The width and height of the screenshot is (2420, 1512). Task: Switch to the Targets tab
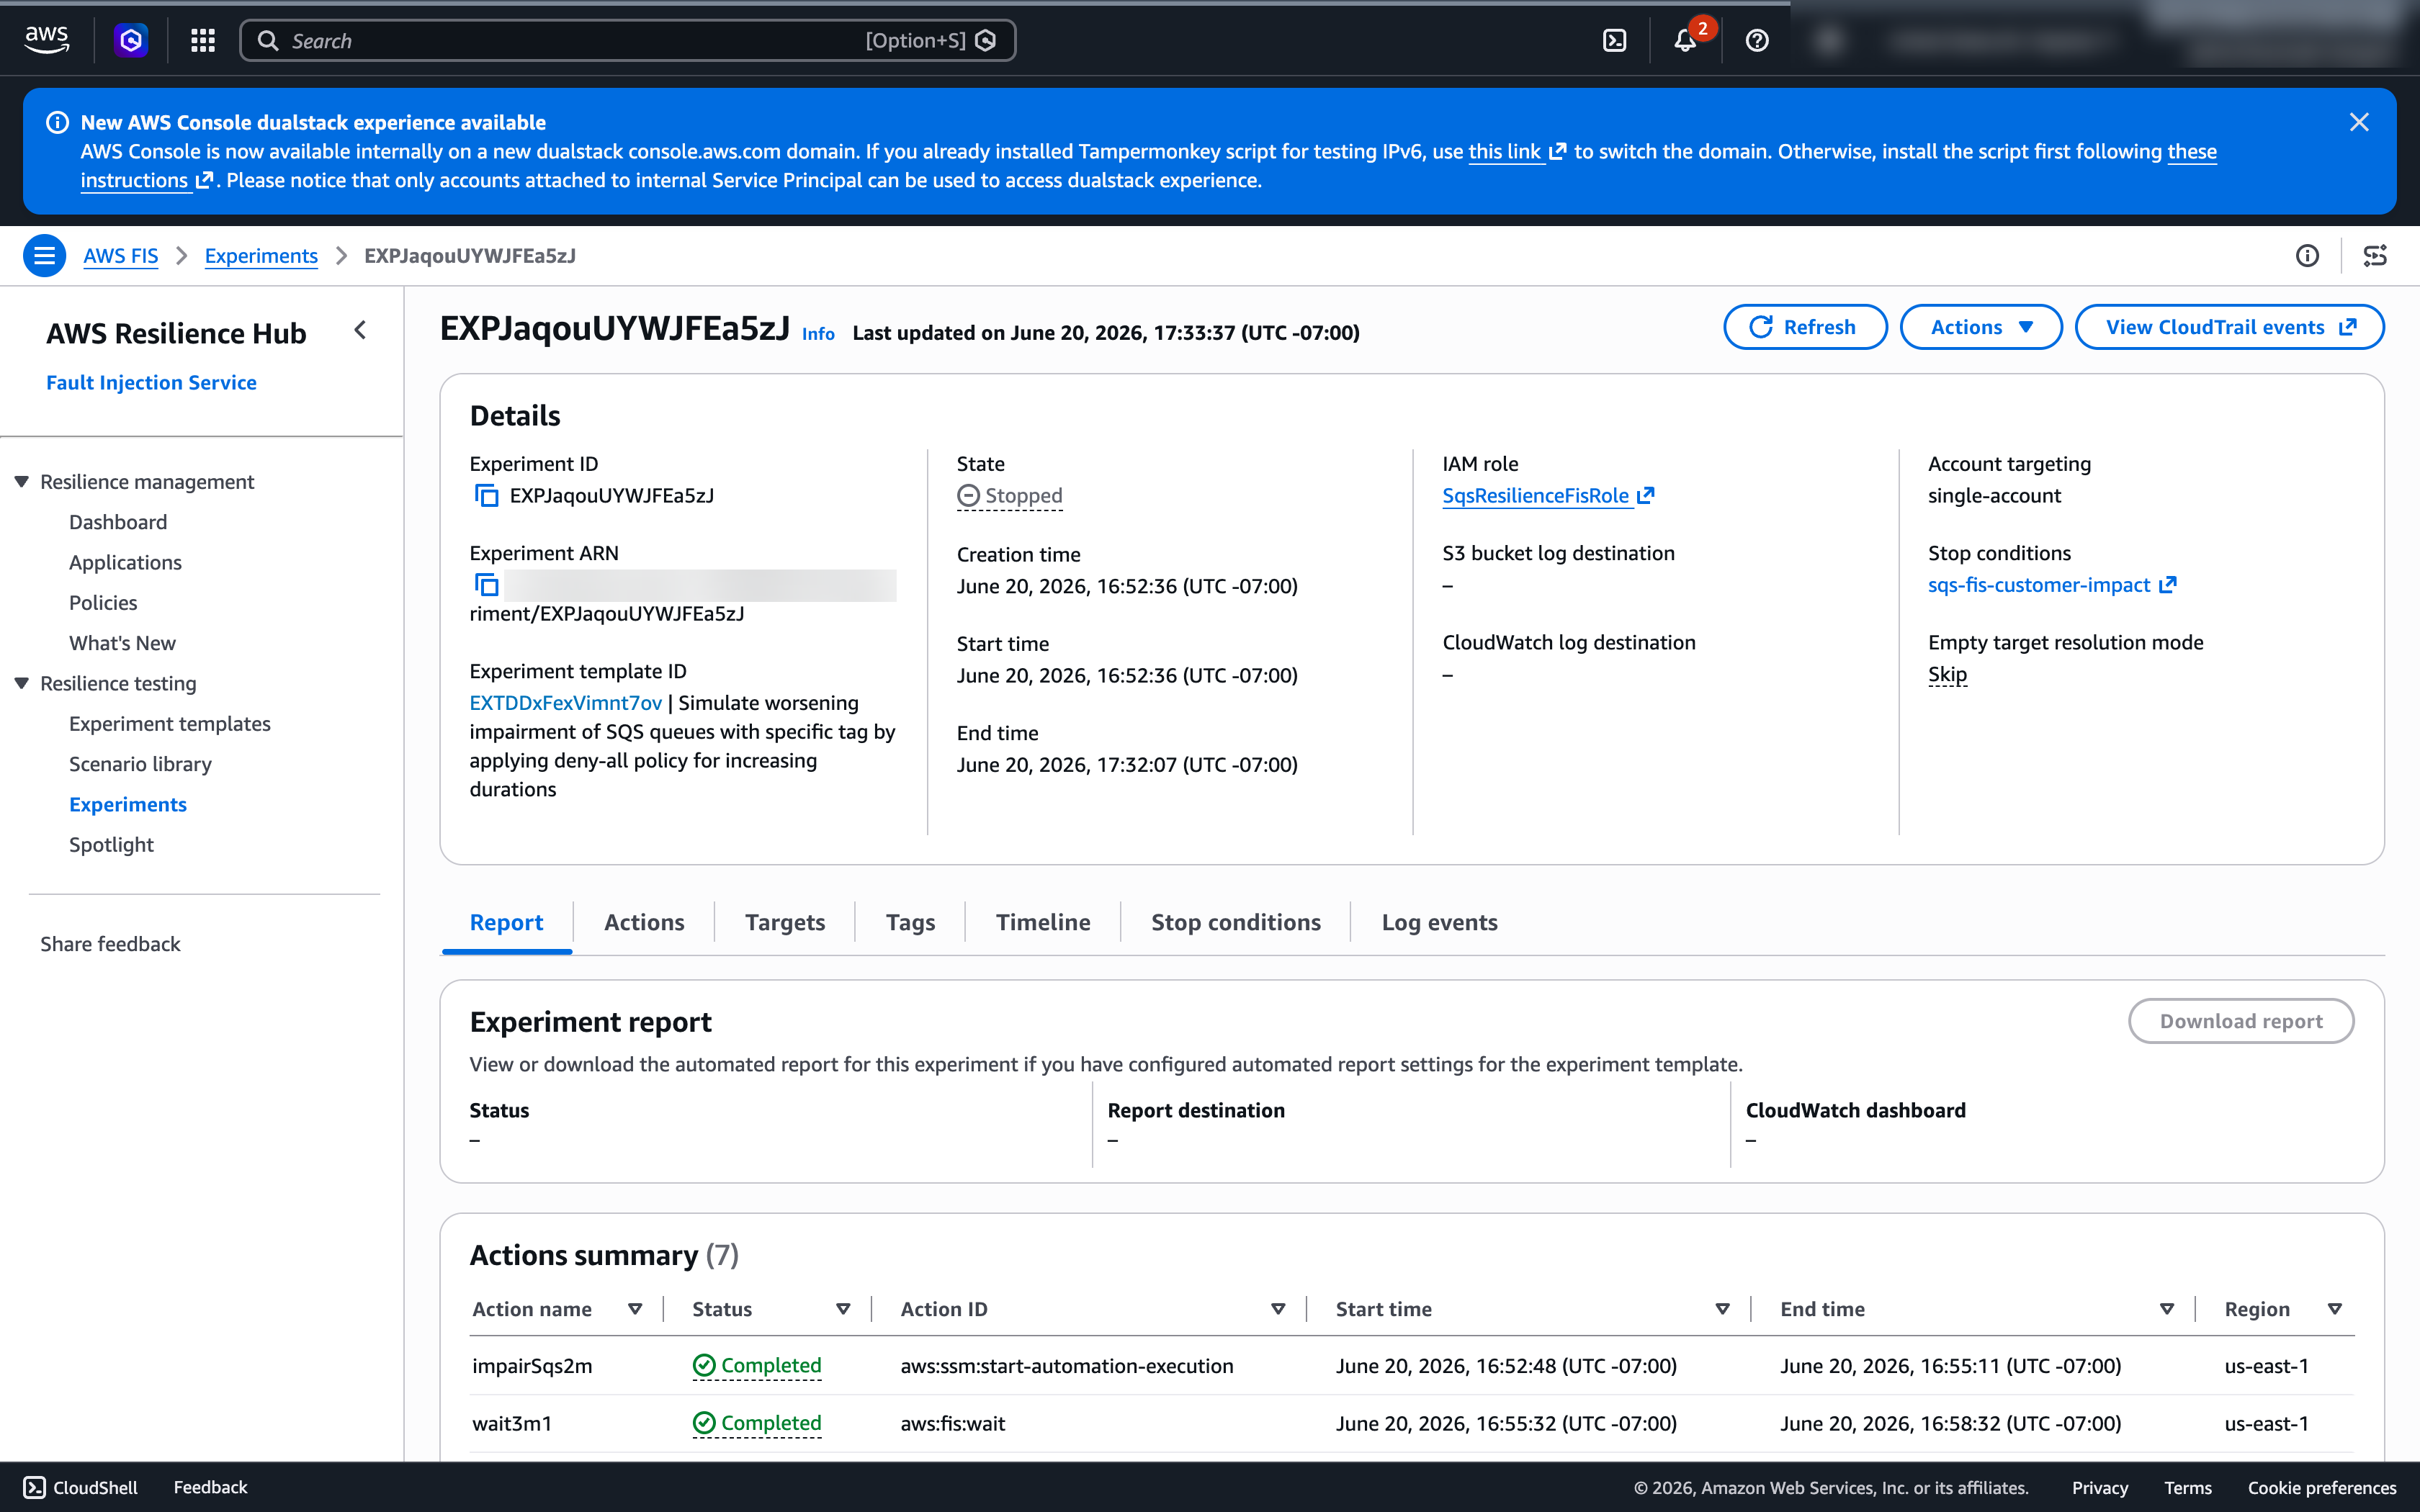(x=785, y=922)
